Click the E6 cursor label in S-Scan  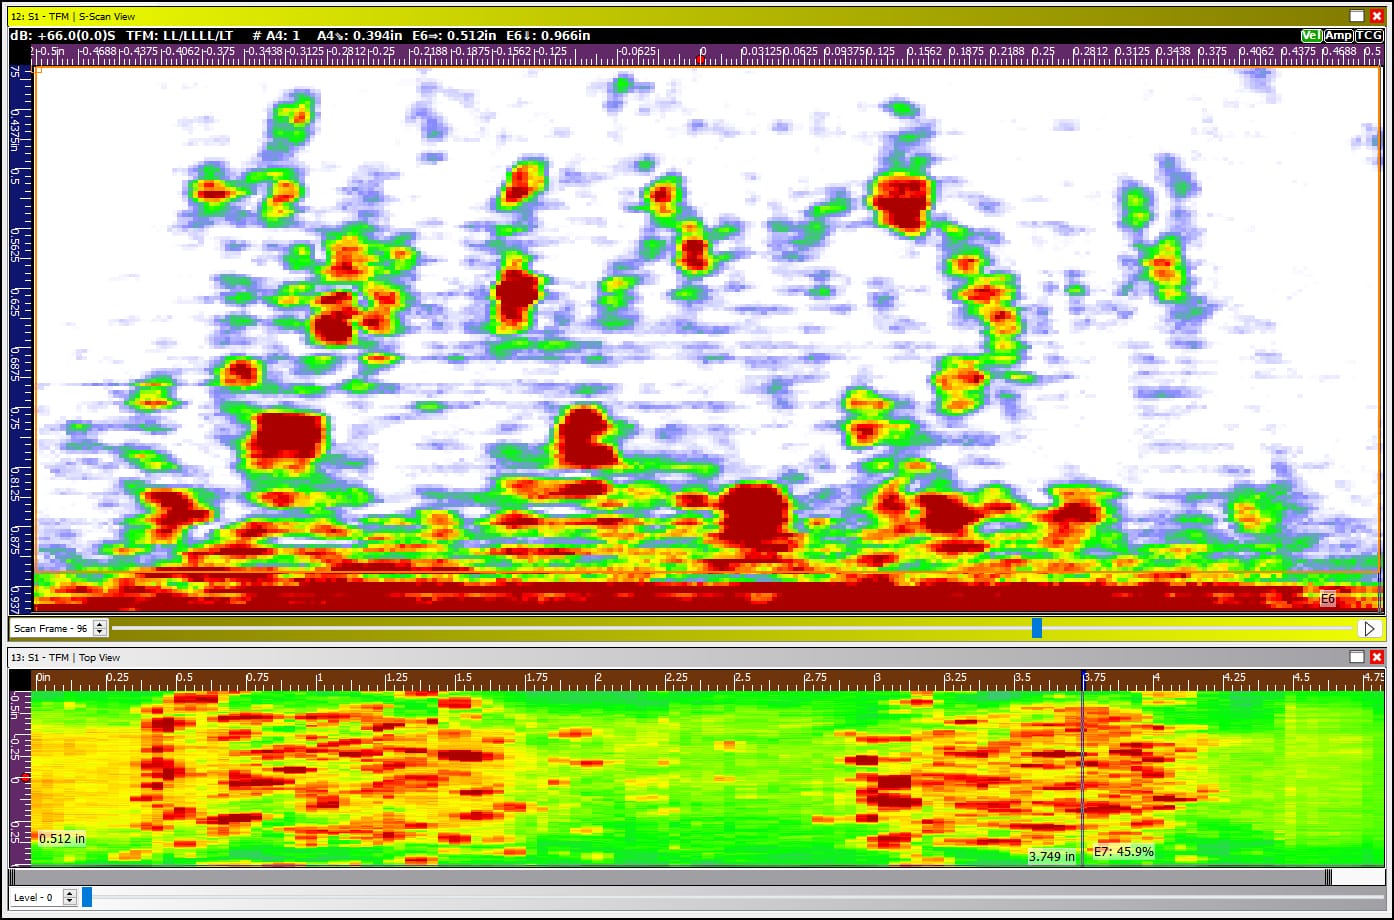tap(1328, 599)
